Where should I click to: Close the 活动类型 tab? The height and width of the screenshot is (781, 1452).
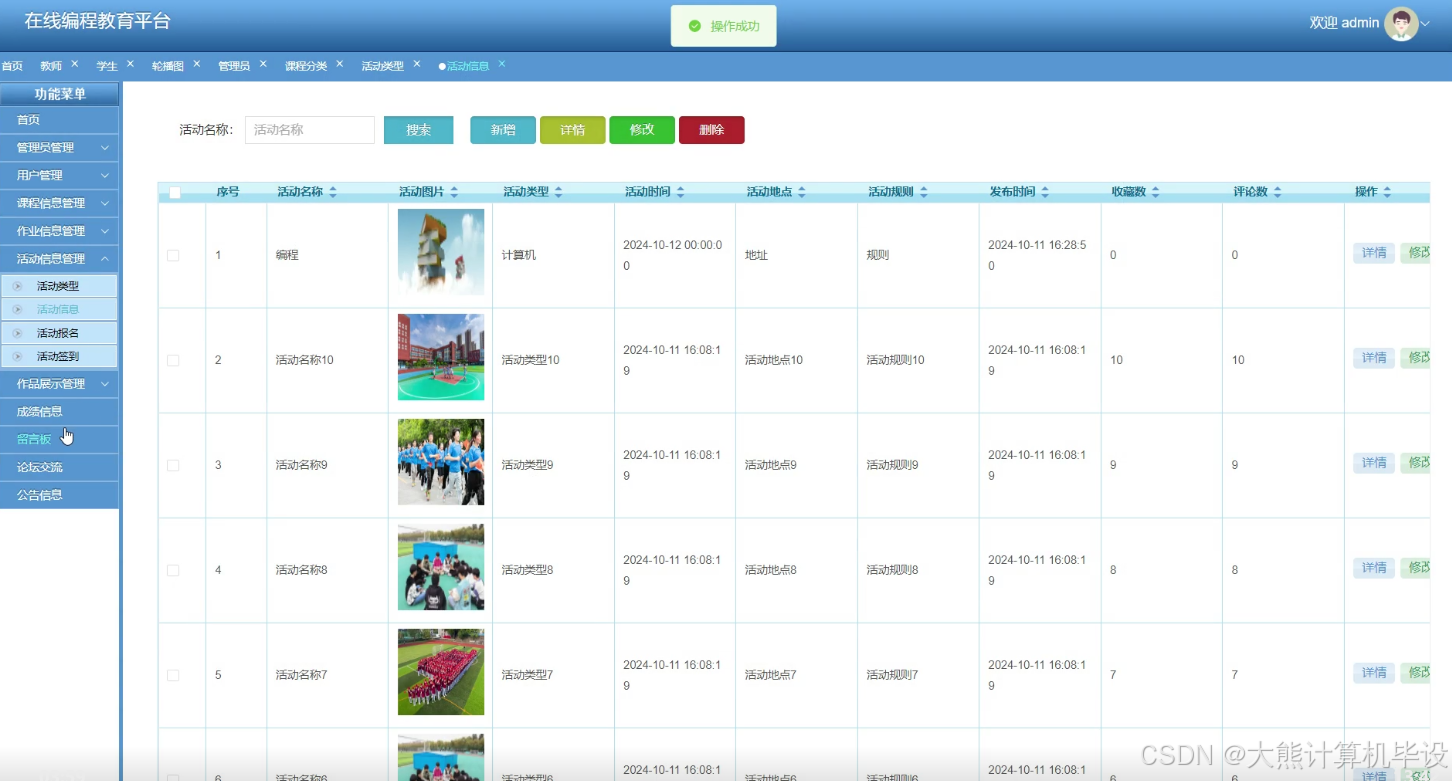[417, 64]
